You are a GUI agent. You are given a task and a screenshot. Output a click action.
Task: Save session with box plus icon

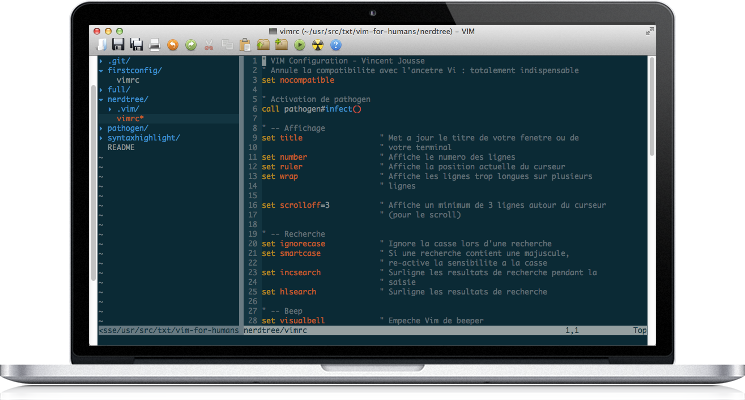coord(281,45)
